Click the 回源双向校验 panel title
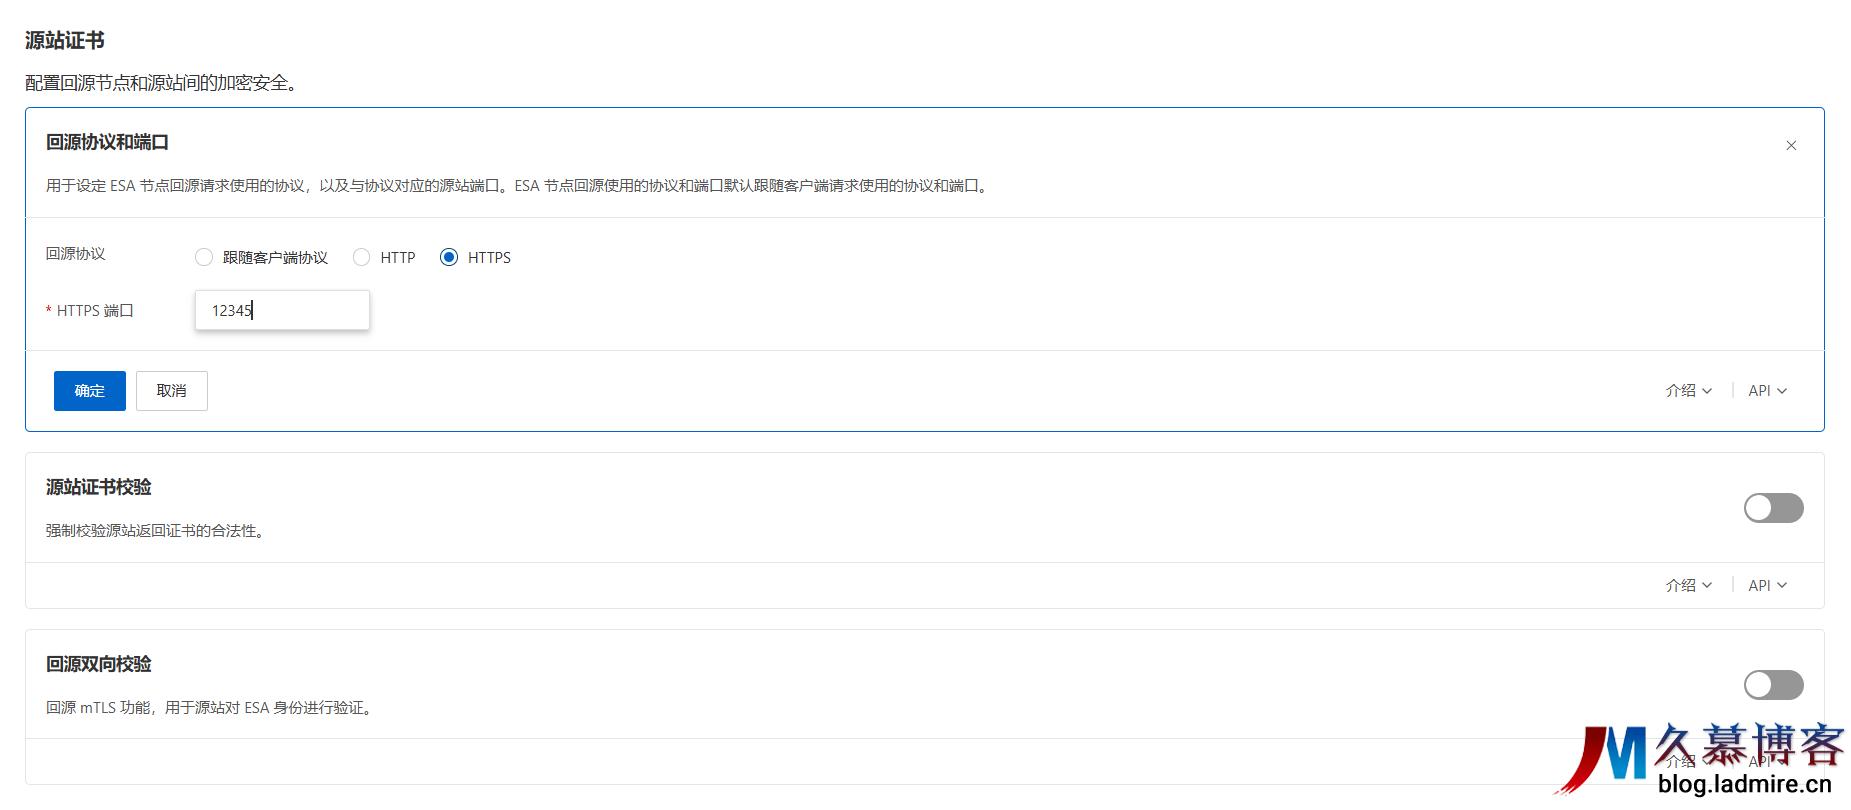1851x810 pixels. point(98,665)
